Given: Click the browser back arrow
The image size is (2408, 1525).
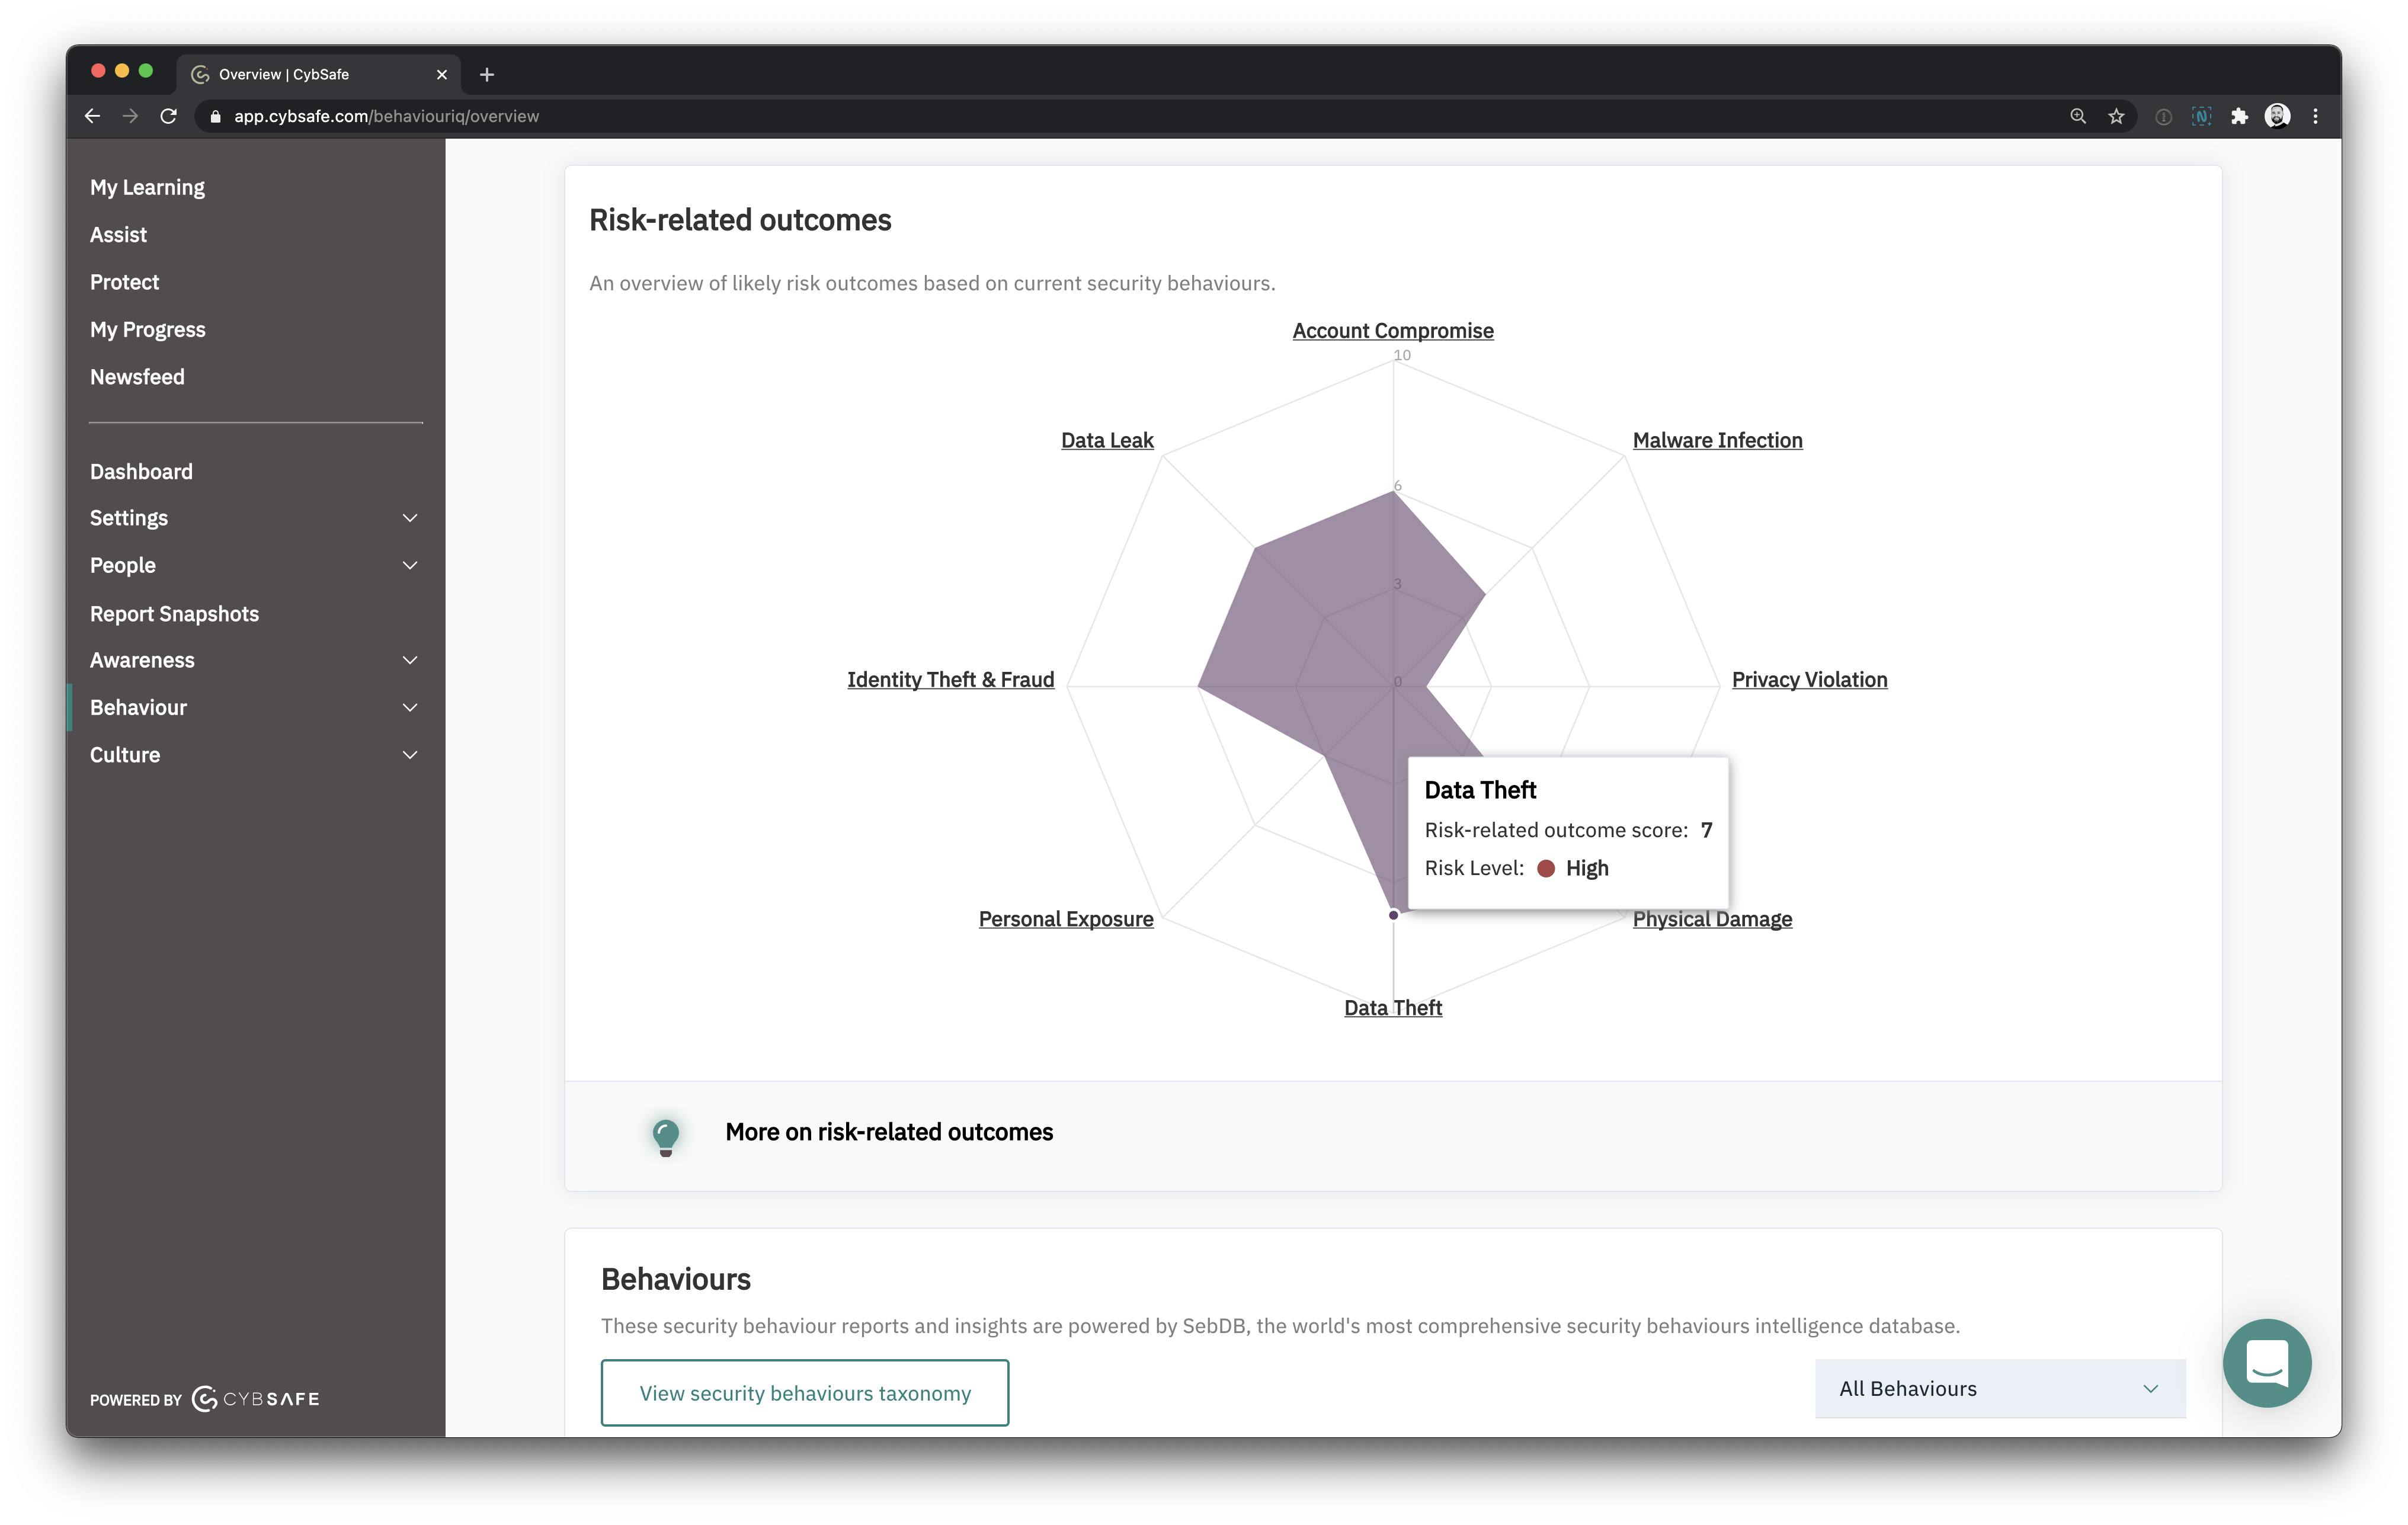Looking at the screenshot, I should click(92, 116).
